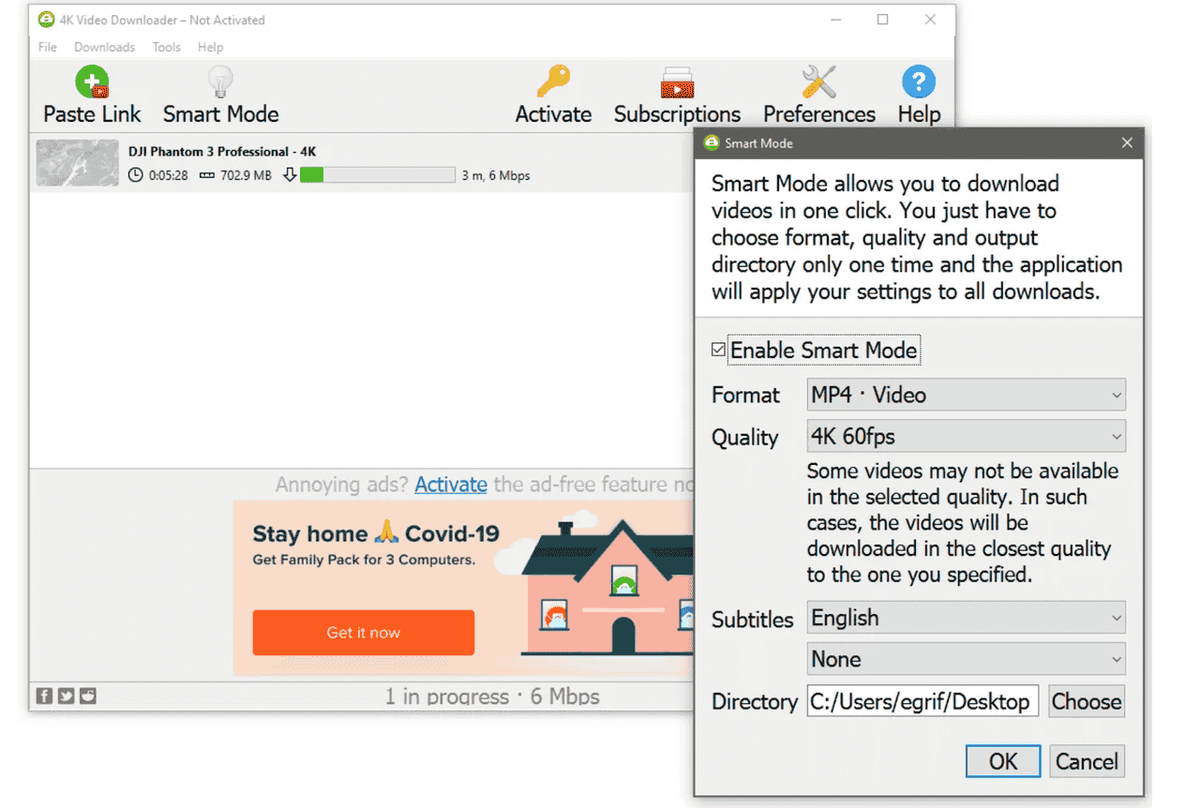Click the 0:05:28 duration text
The height and width of the screenshot is (808, 1200).
click(168, 175)
